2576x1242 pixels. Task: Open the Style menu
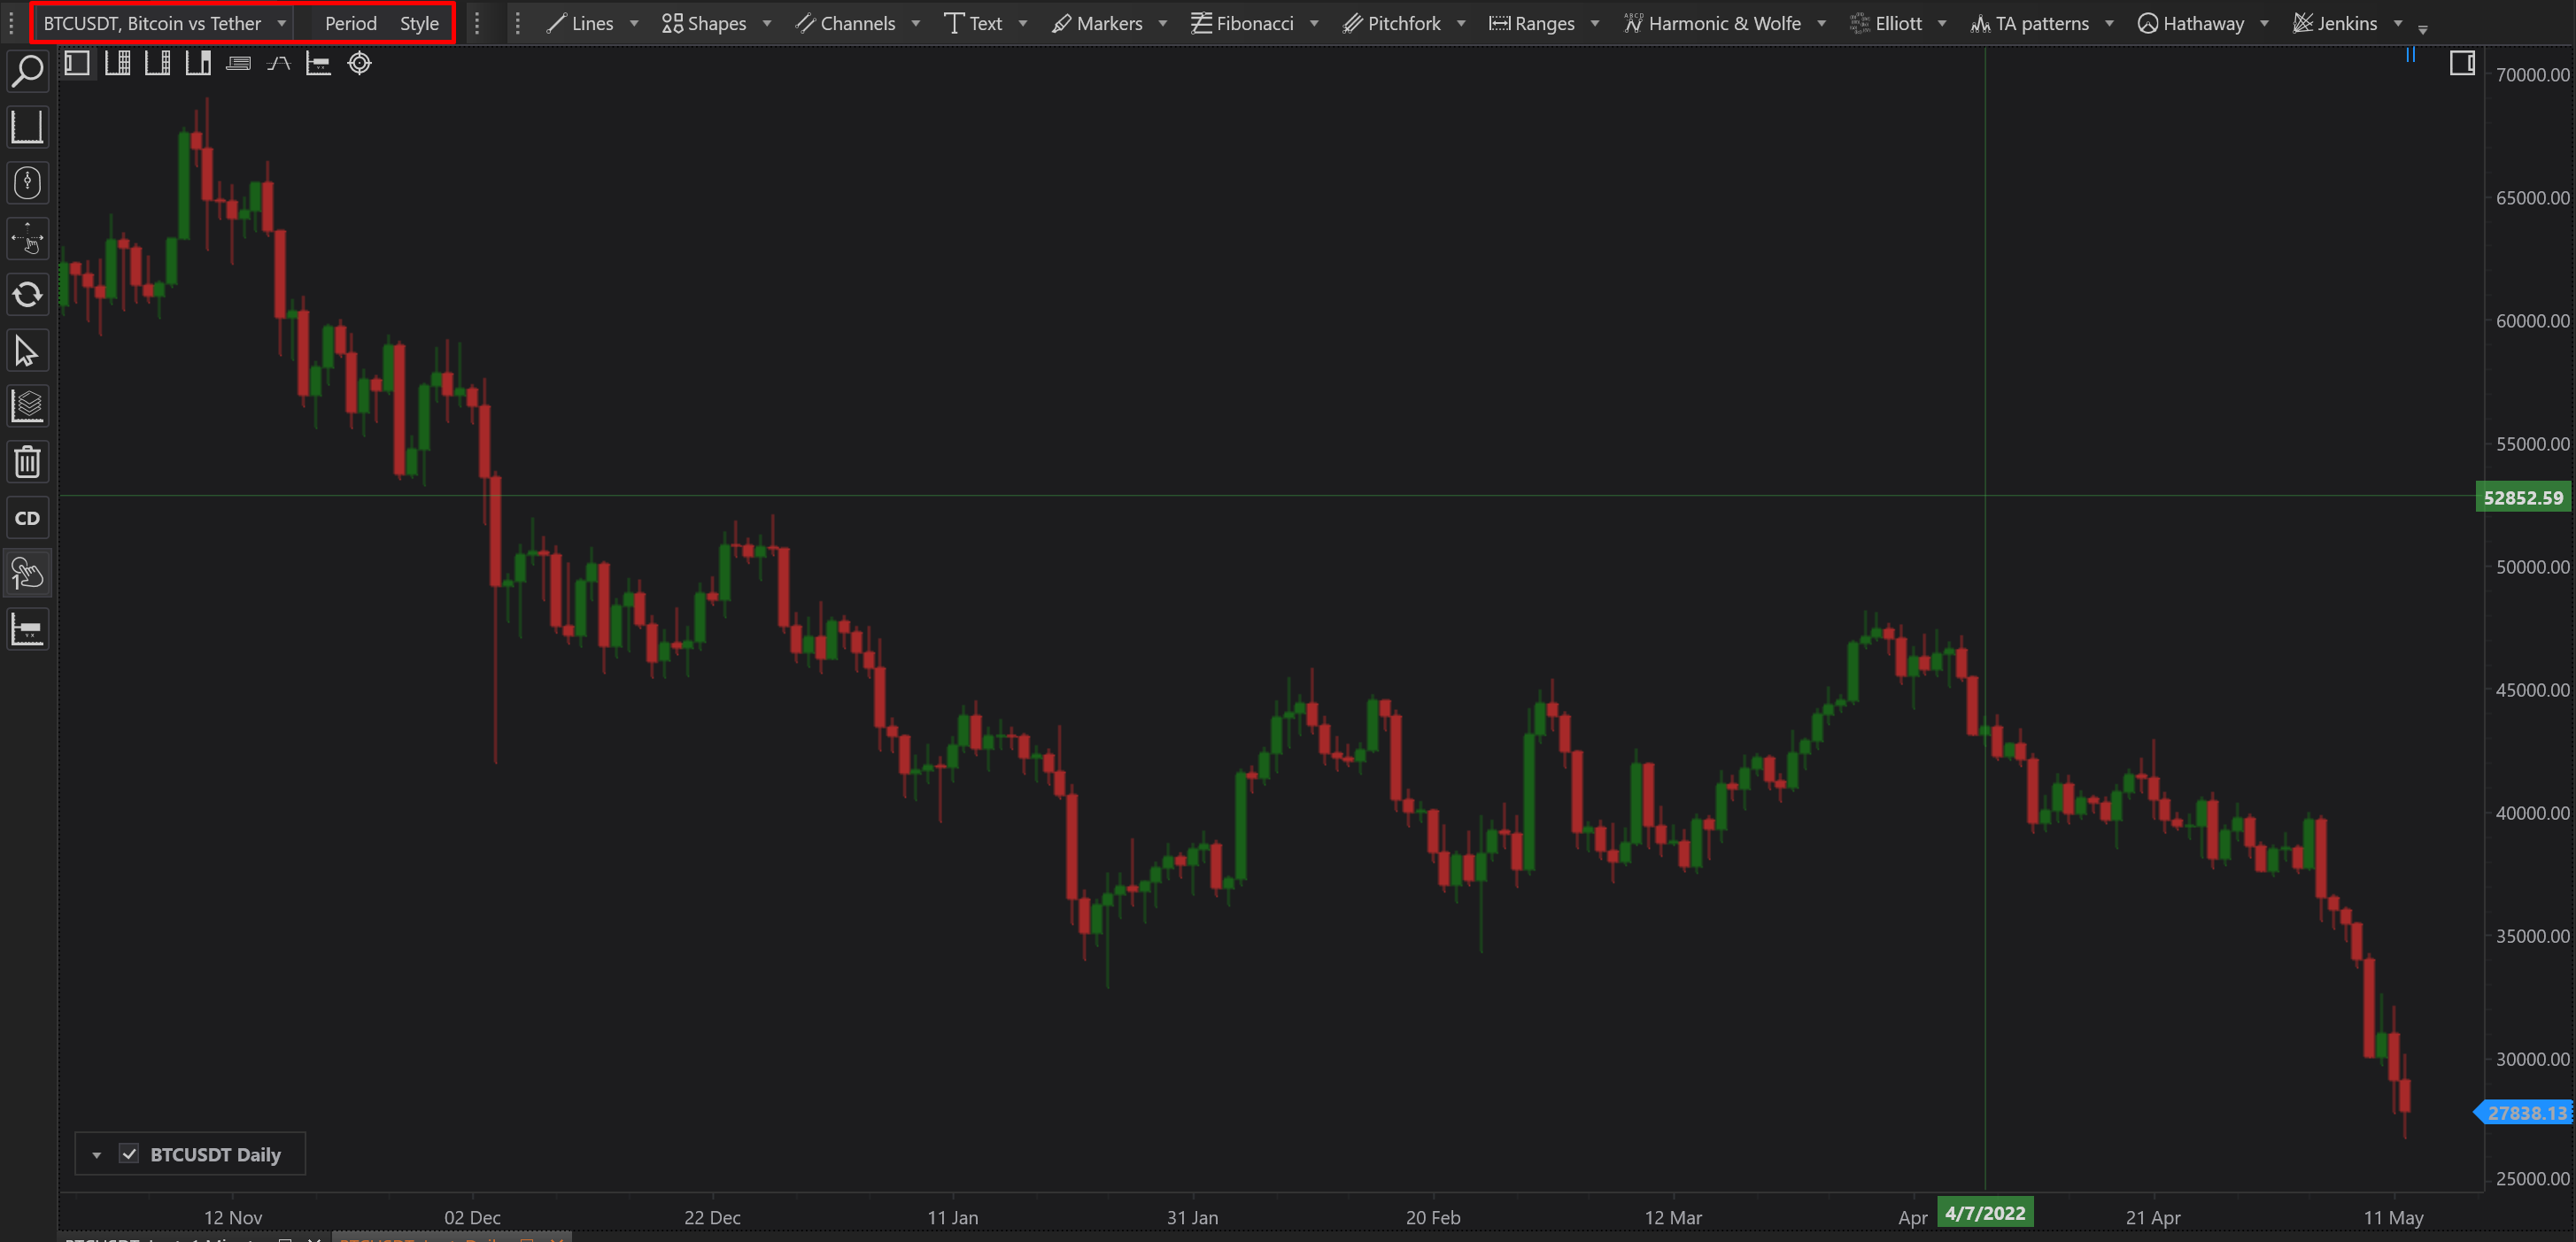click(x=419, y=23)
